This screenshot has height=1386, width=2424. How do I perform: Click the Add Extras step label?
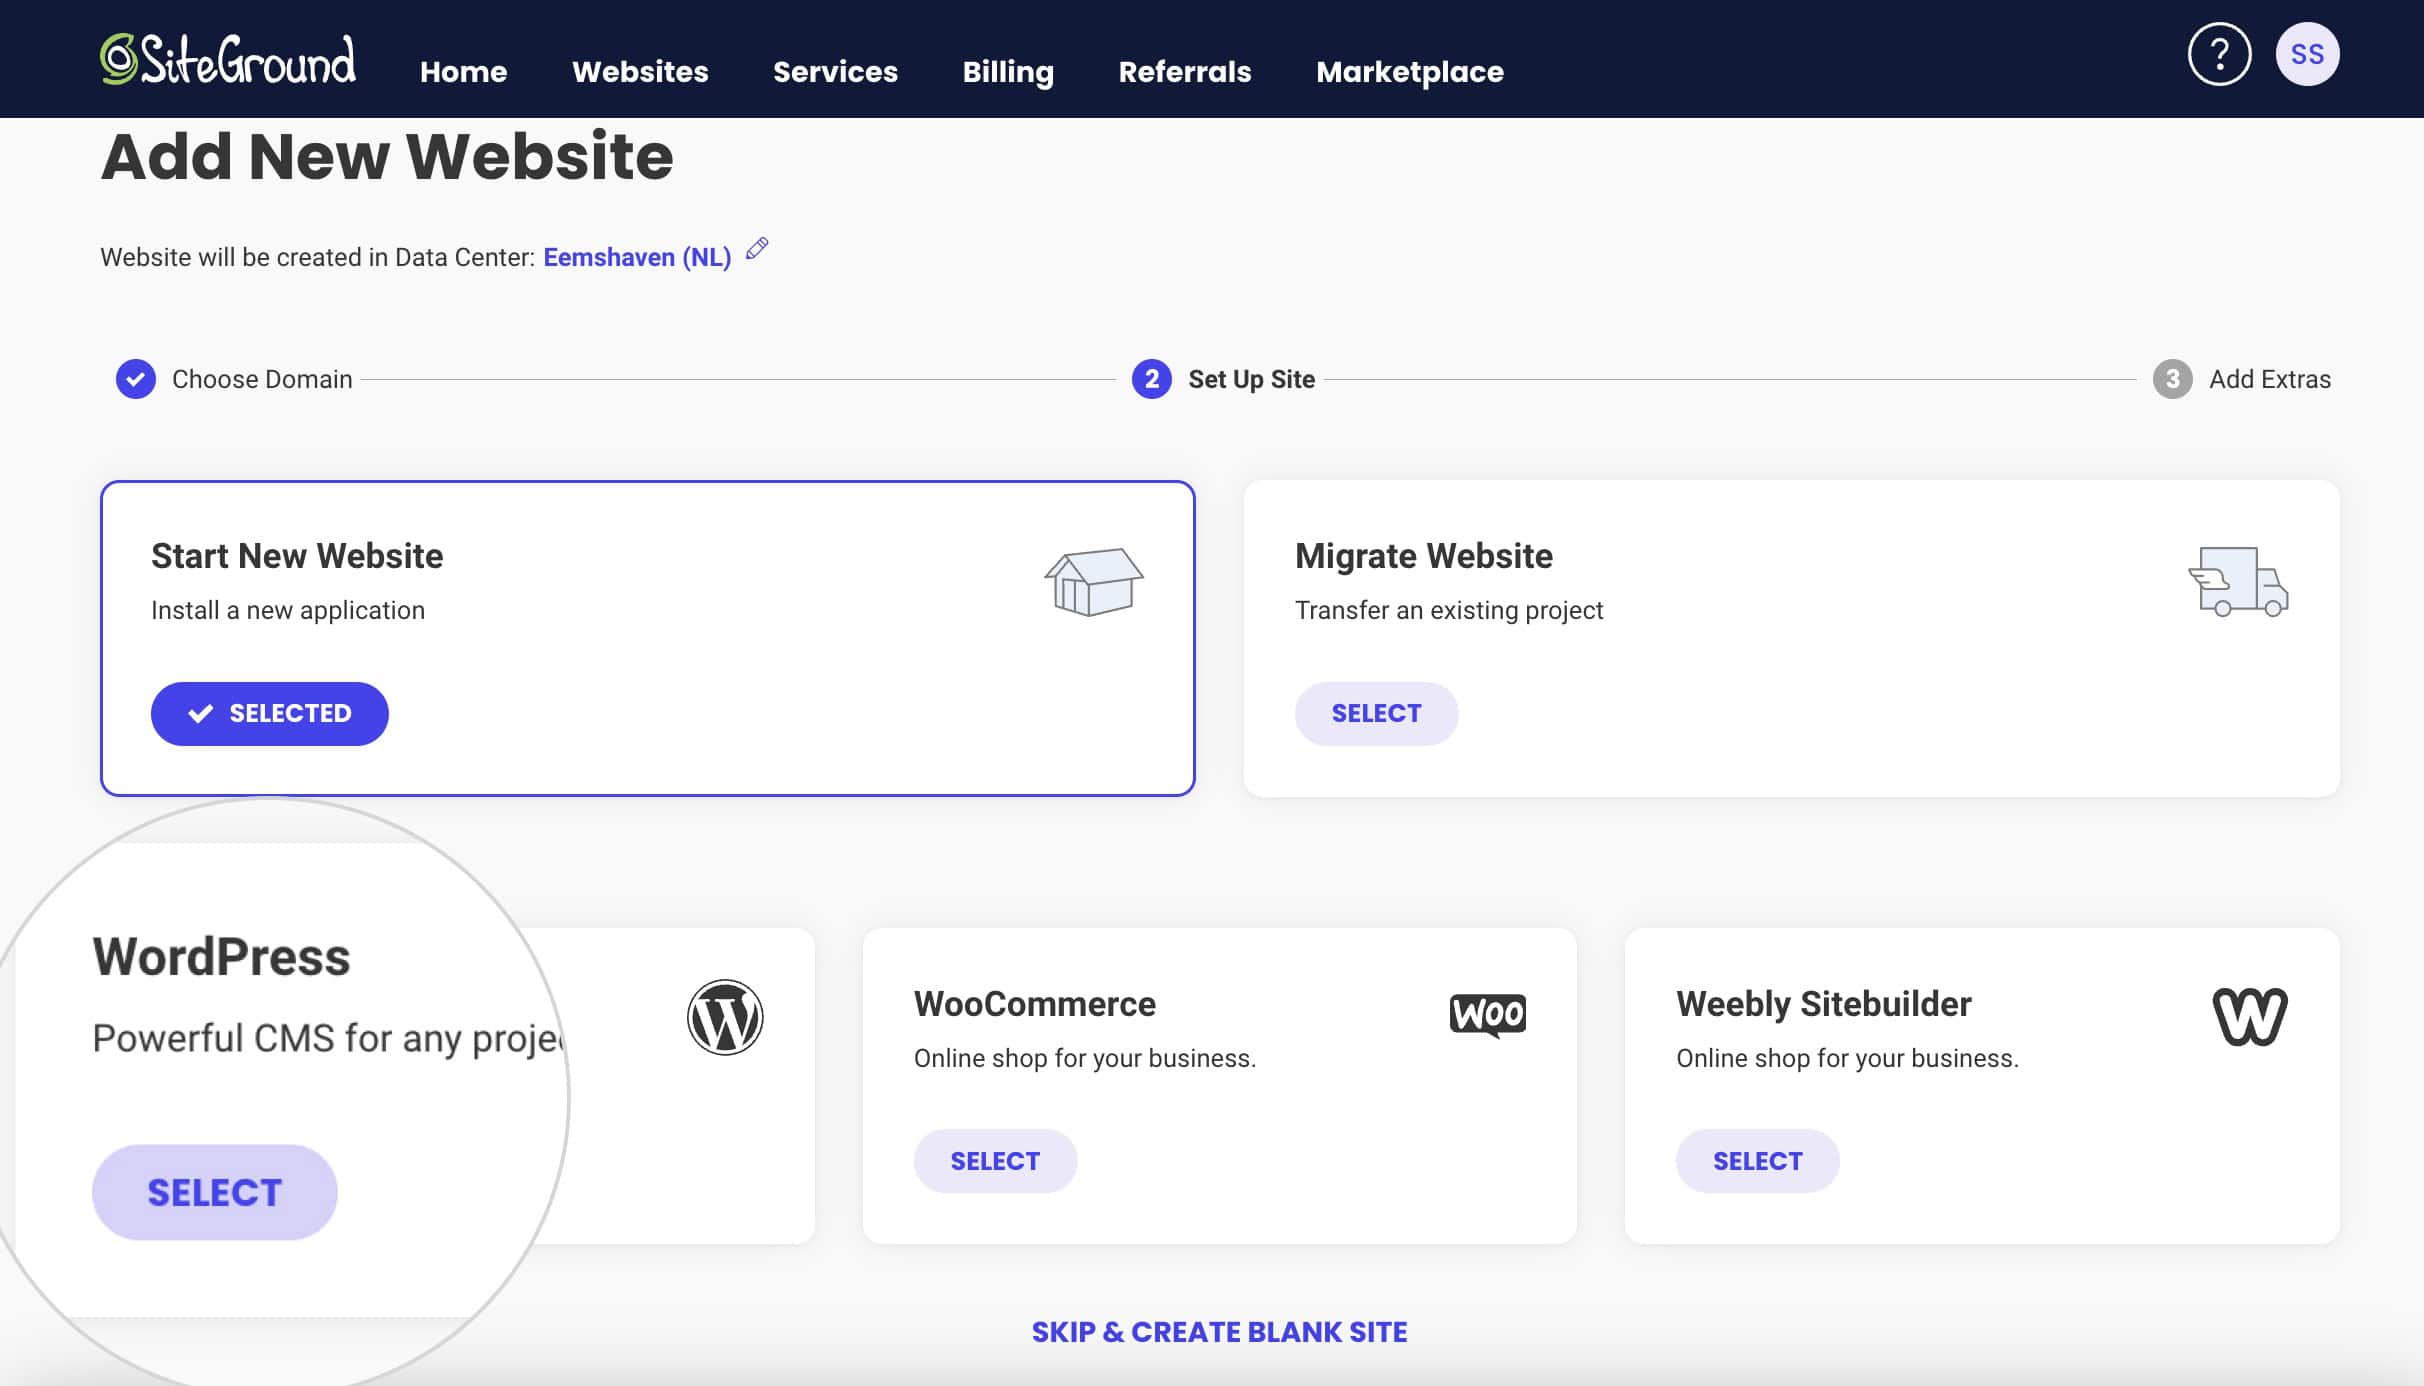(x=2270, y=379)
